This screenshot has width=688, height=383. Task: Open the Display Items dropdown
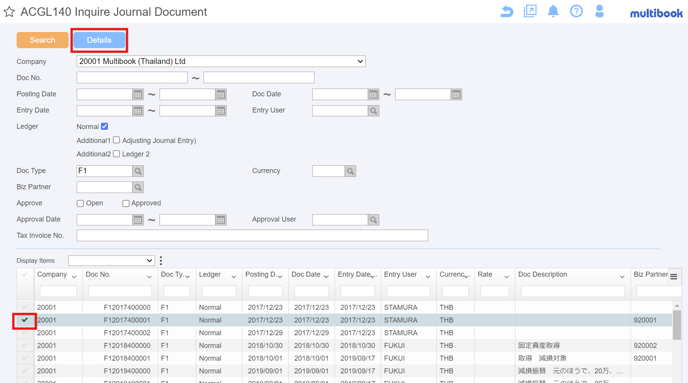pyautogui.click(x=111, y=261)
